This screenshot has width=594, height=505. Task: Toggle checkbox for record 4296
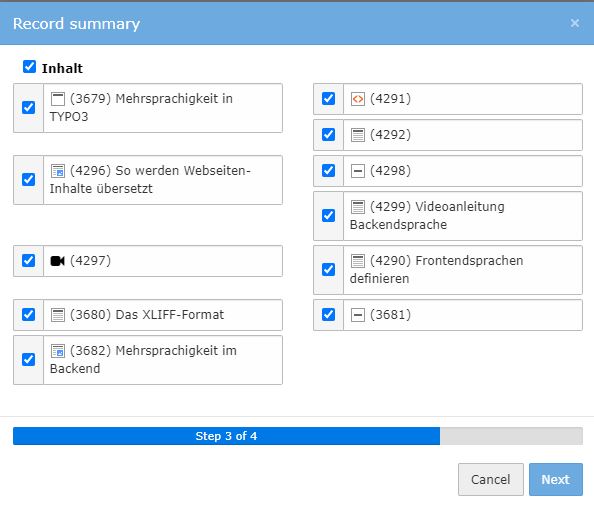(28, 180)
